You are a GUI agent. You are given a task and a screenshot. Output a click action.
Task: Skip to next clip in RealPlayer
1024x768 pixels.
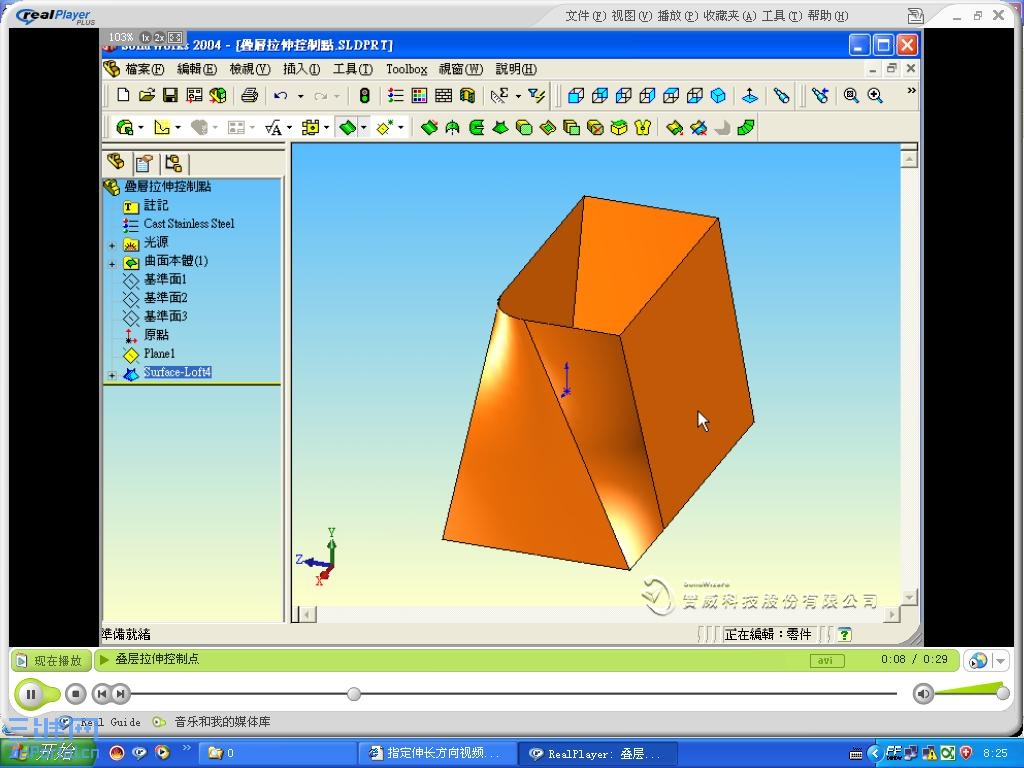120,694
